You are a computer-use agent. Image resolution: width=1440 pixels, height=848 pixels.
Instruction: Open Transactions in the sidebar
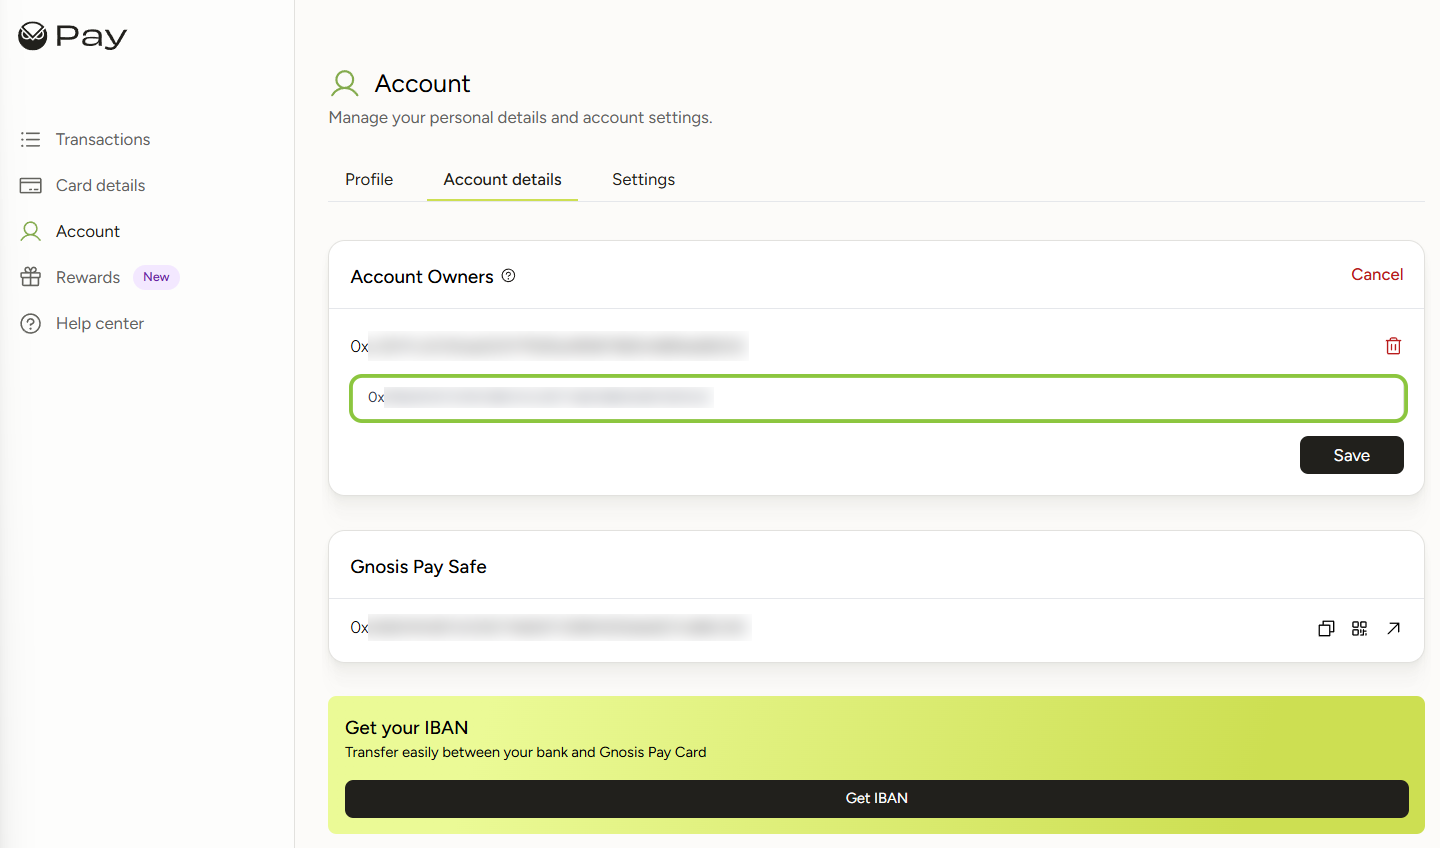103,139
